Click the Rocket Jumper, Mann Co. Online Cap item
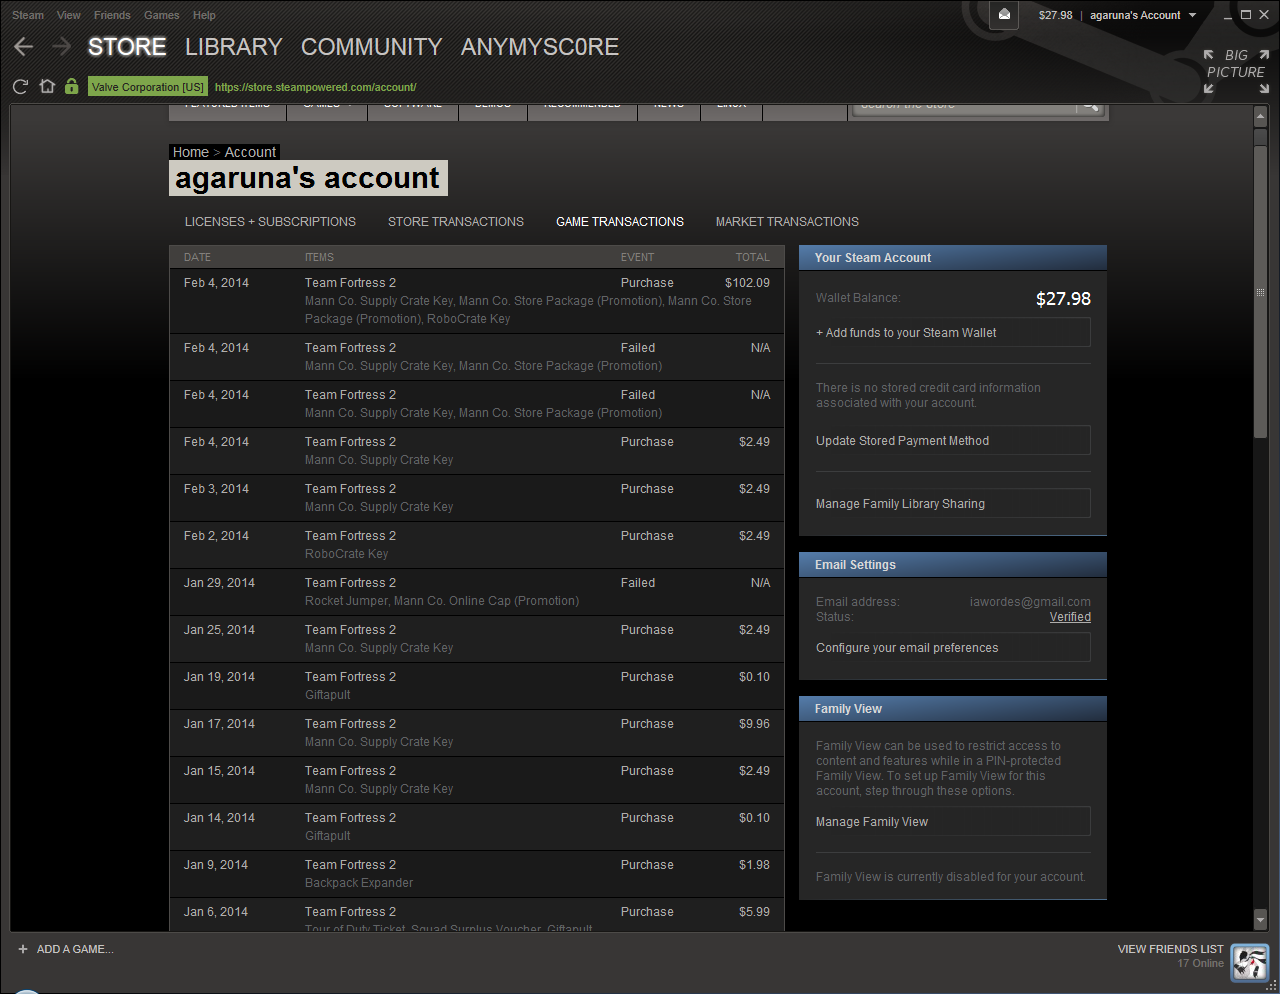Image resolution: width=1280 pixels, height=994 pixels. click(442, 601)
